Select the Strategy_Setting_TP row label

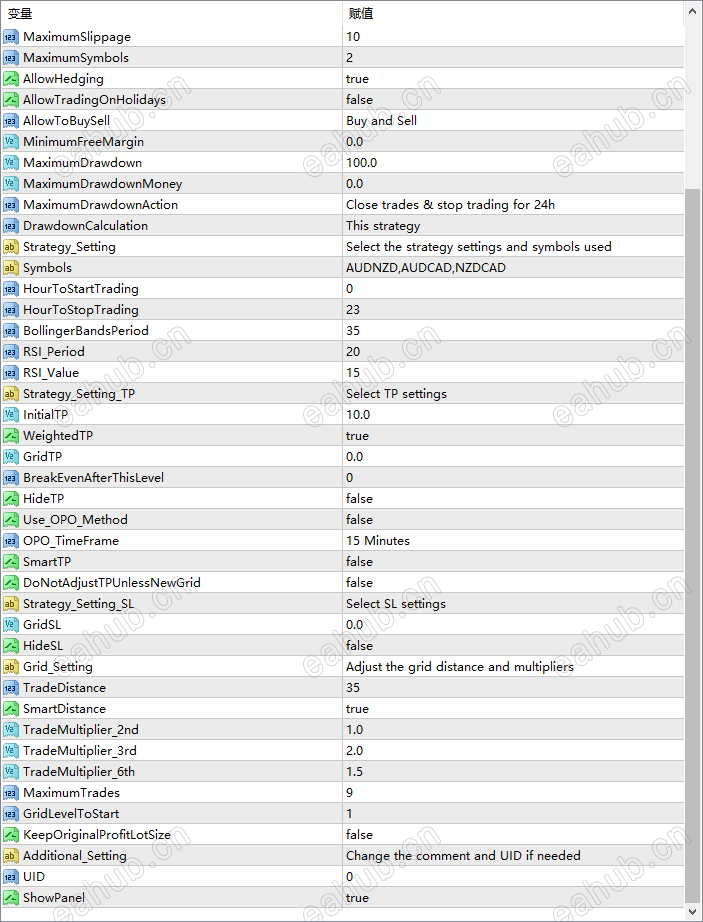tap(79, 394)
